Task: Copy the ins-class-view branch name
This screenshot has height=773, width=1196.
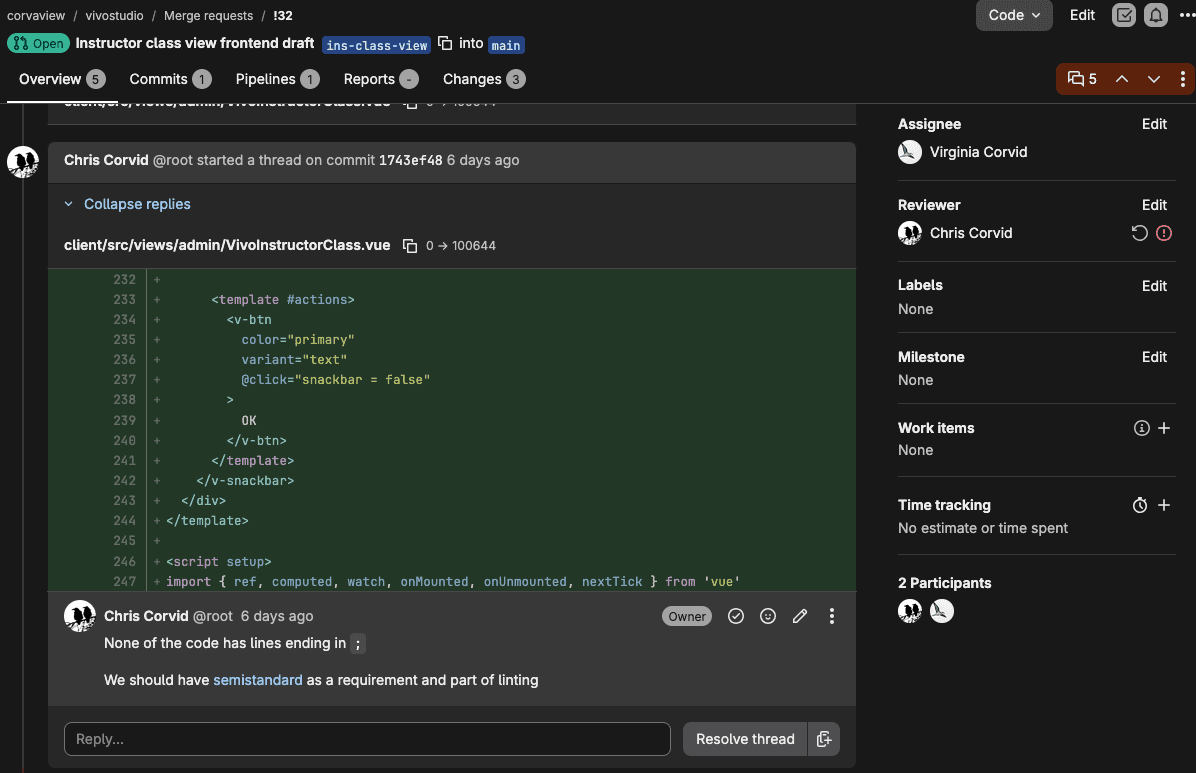Action: pos(445,43)
